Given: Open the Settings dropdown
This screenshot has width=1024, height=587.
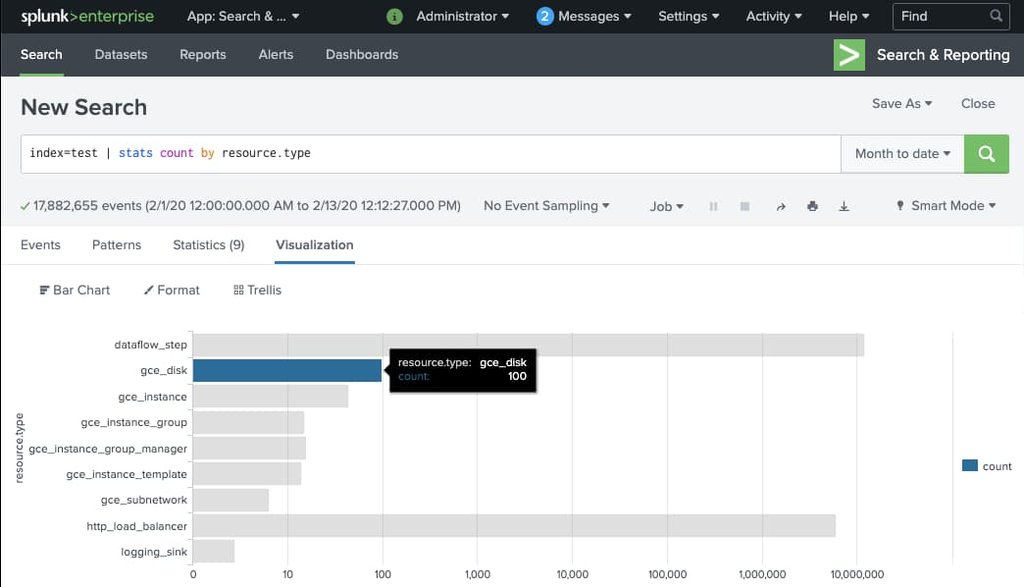Looking at the screenshot, I should click(x=688, y=16).
